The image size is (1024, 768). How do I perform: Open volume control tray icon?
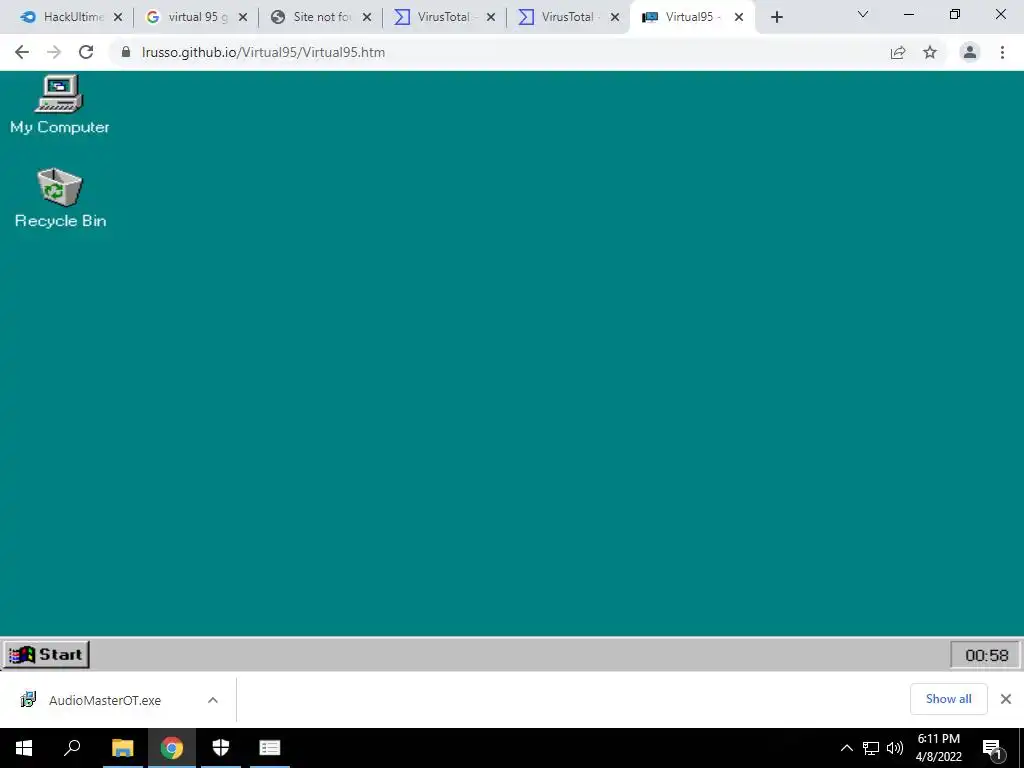pyautogui.click(x=895, y=748)
